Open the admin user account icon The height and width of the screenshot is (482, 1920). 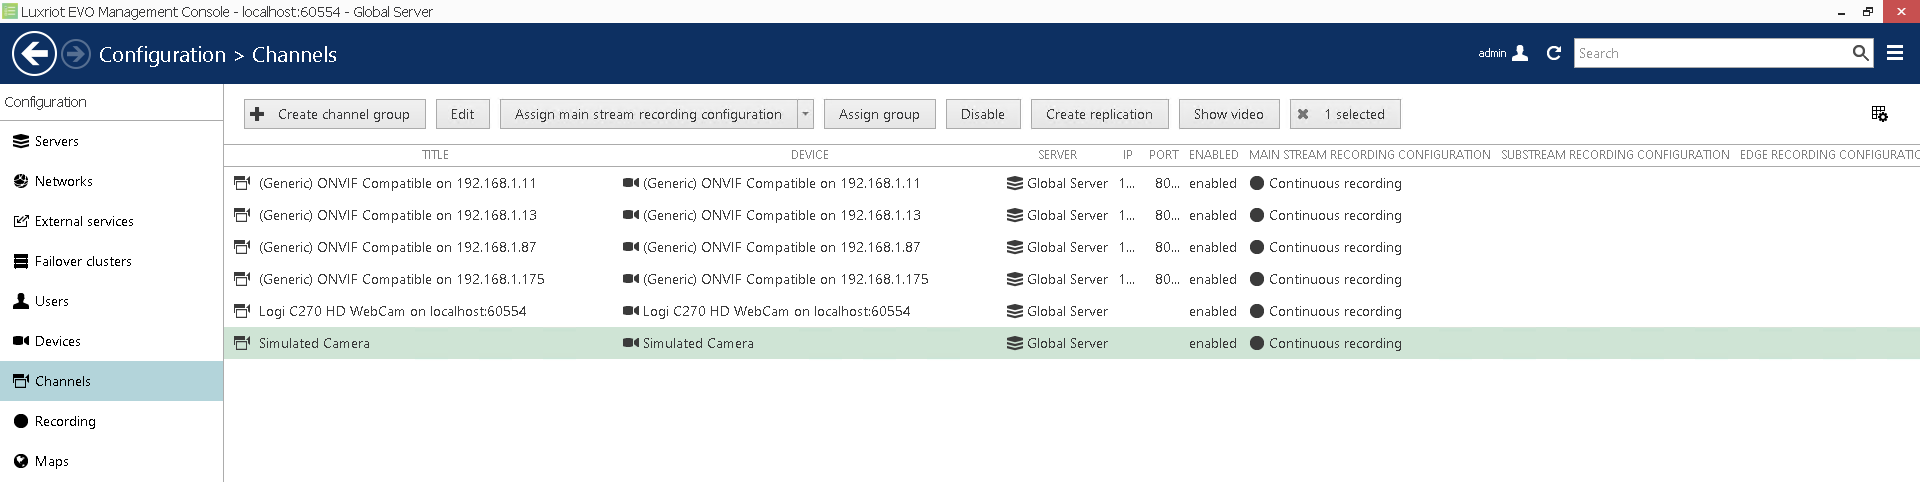click(1520, 54)
